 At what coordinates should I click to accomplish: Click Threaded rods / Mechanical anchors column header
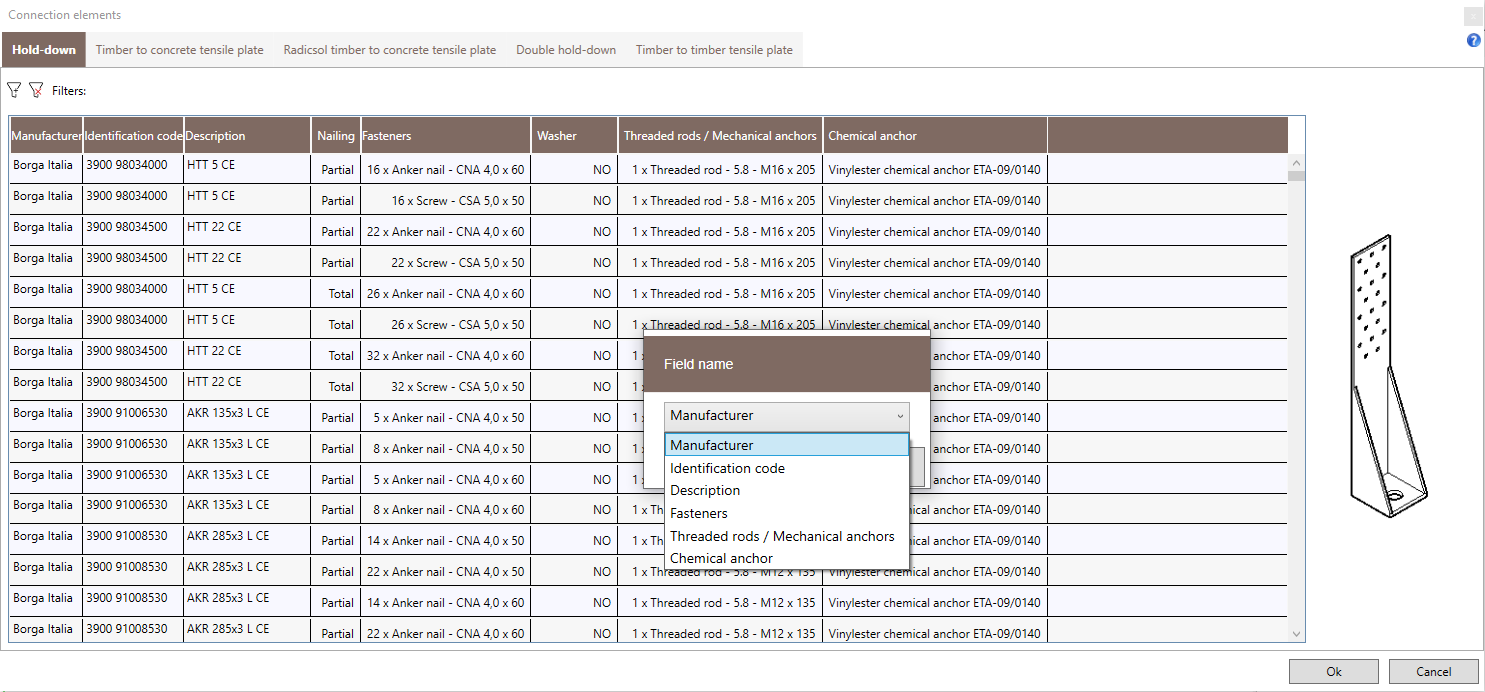point(721,135)
